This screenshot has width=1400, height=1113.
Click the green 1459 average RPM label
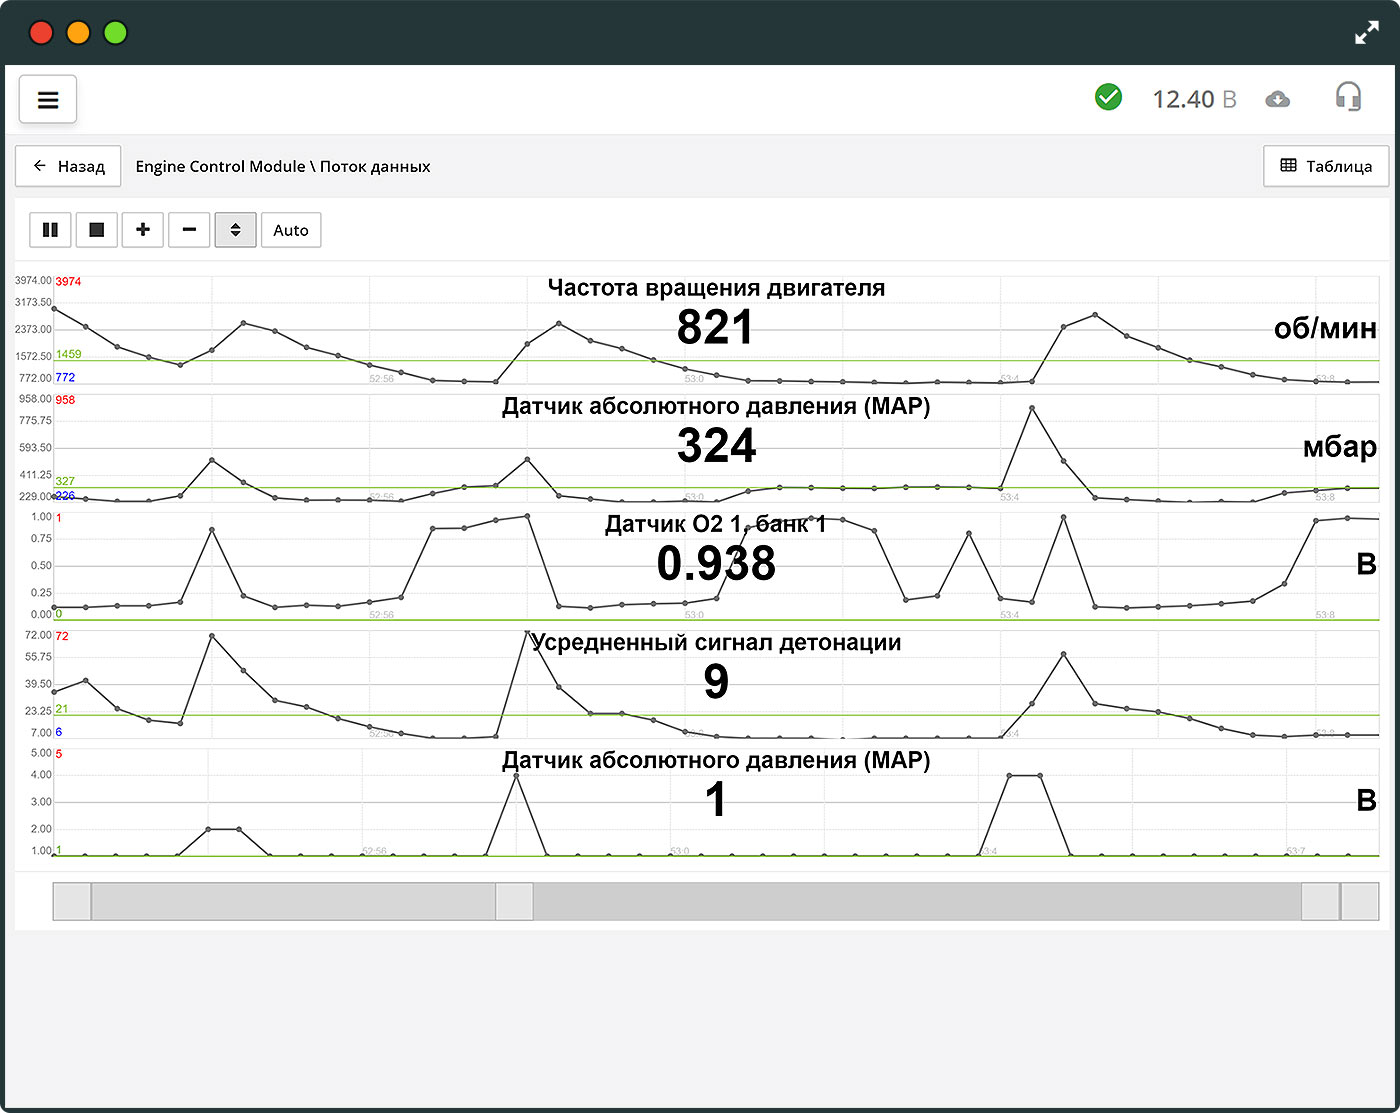(68, 354)
